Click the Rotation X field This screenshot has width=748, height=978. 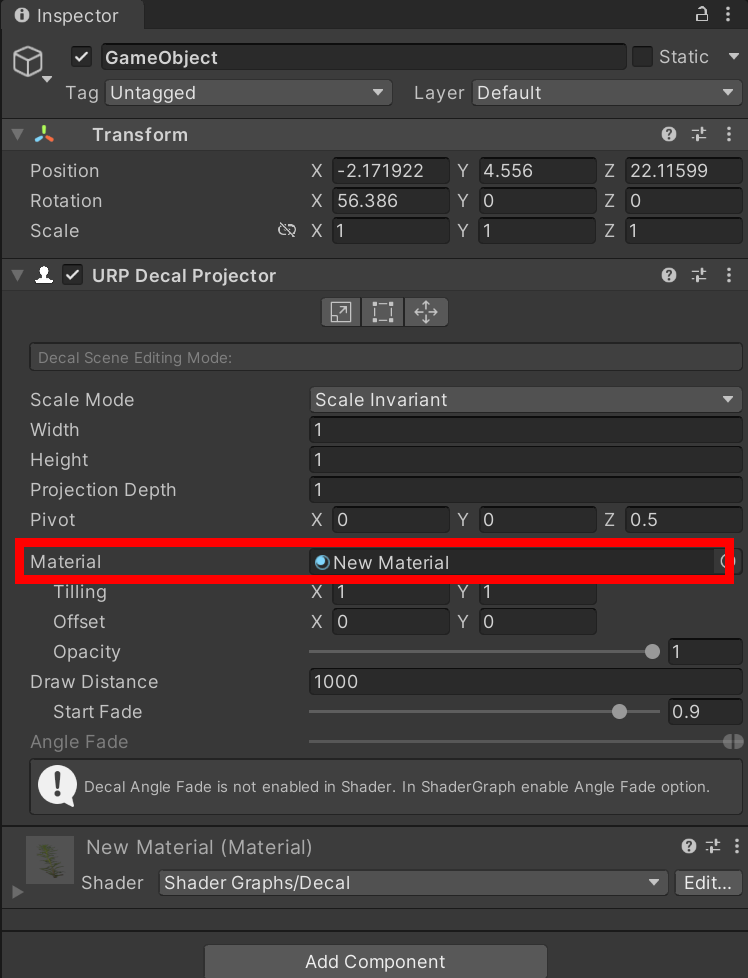(391, 200)
